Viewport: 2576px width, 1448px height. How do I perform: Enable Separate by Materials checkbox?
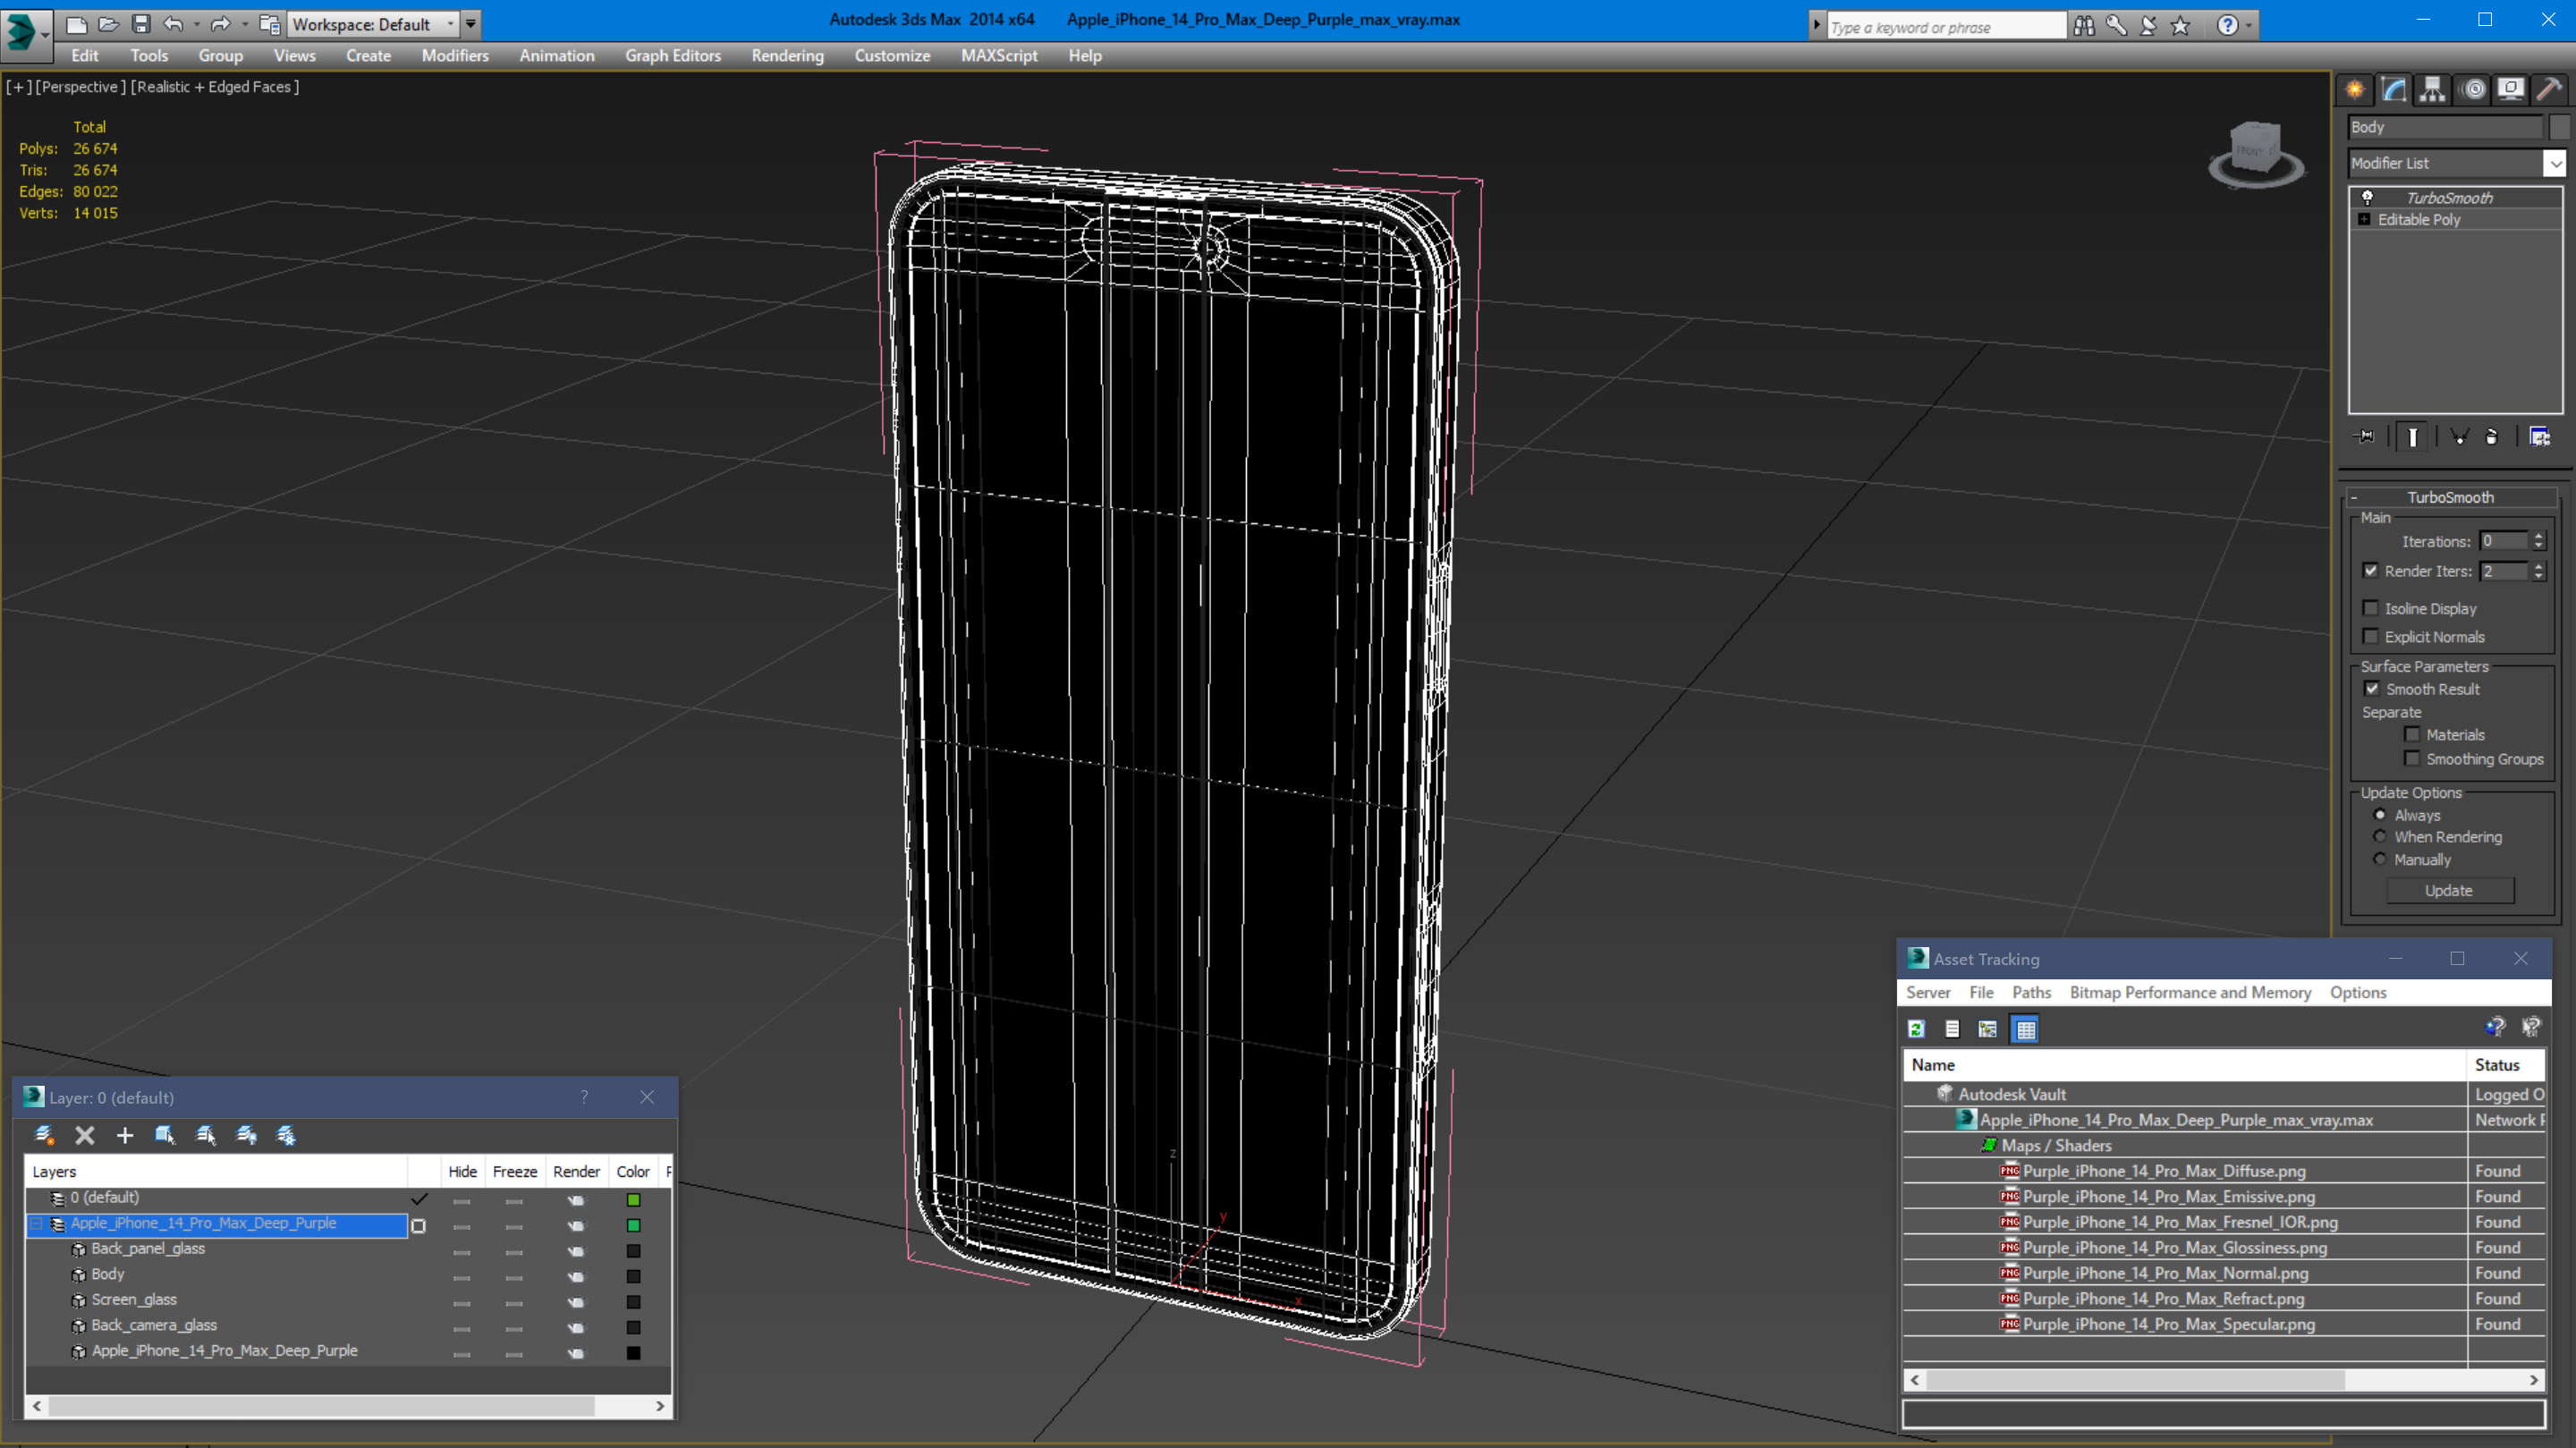tap(2412, 735)
